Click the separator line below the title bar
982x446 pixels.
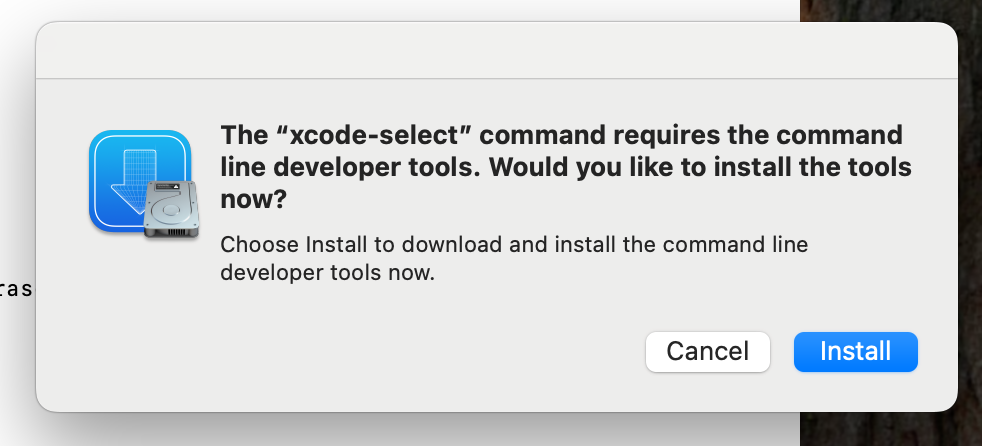pyautogui.click(x=496, y=78)
